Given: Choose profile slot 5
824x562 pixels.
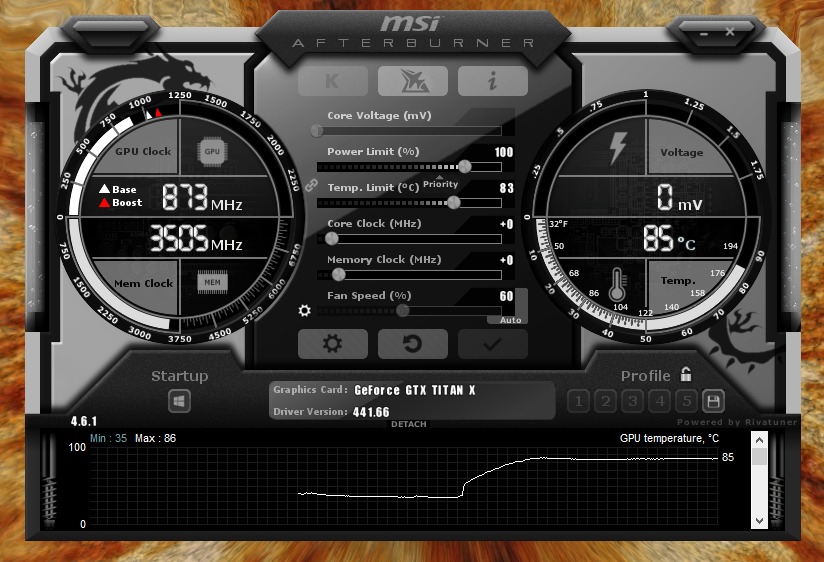Looking at the screenshot, I should coord(686,402).
